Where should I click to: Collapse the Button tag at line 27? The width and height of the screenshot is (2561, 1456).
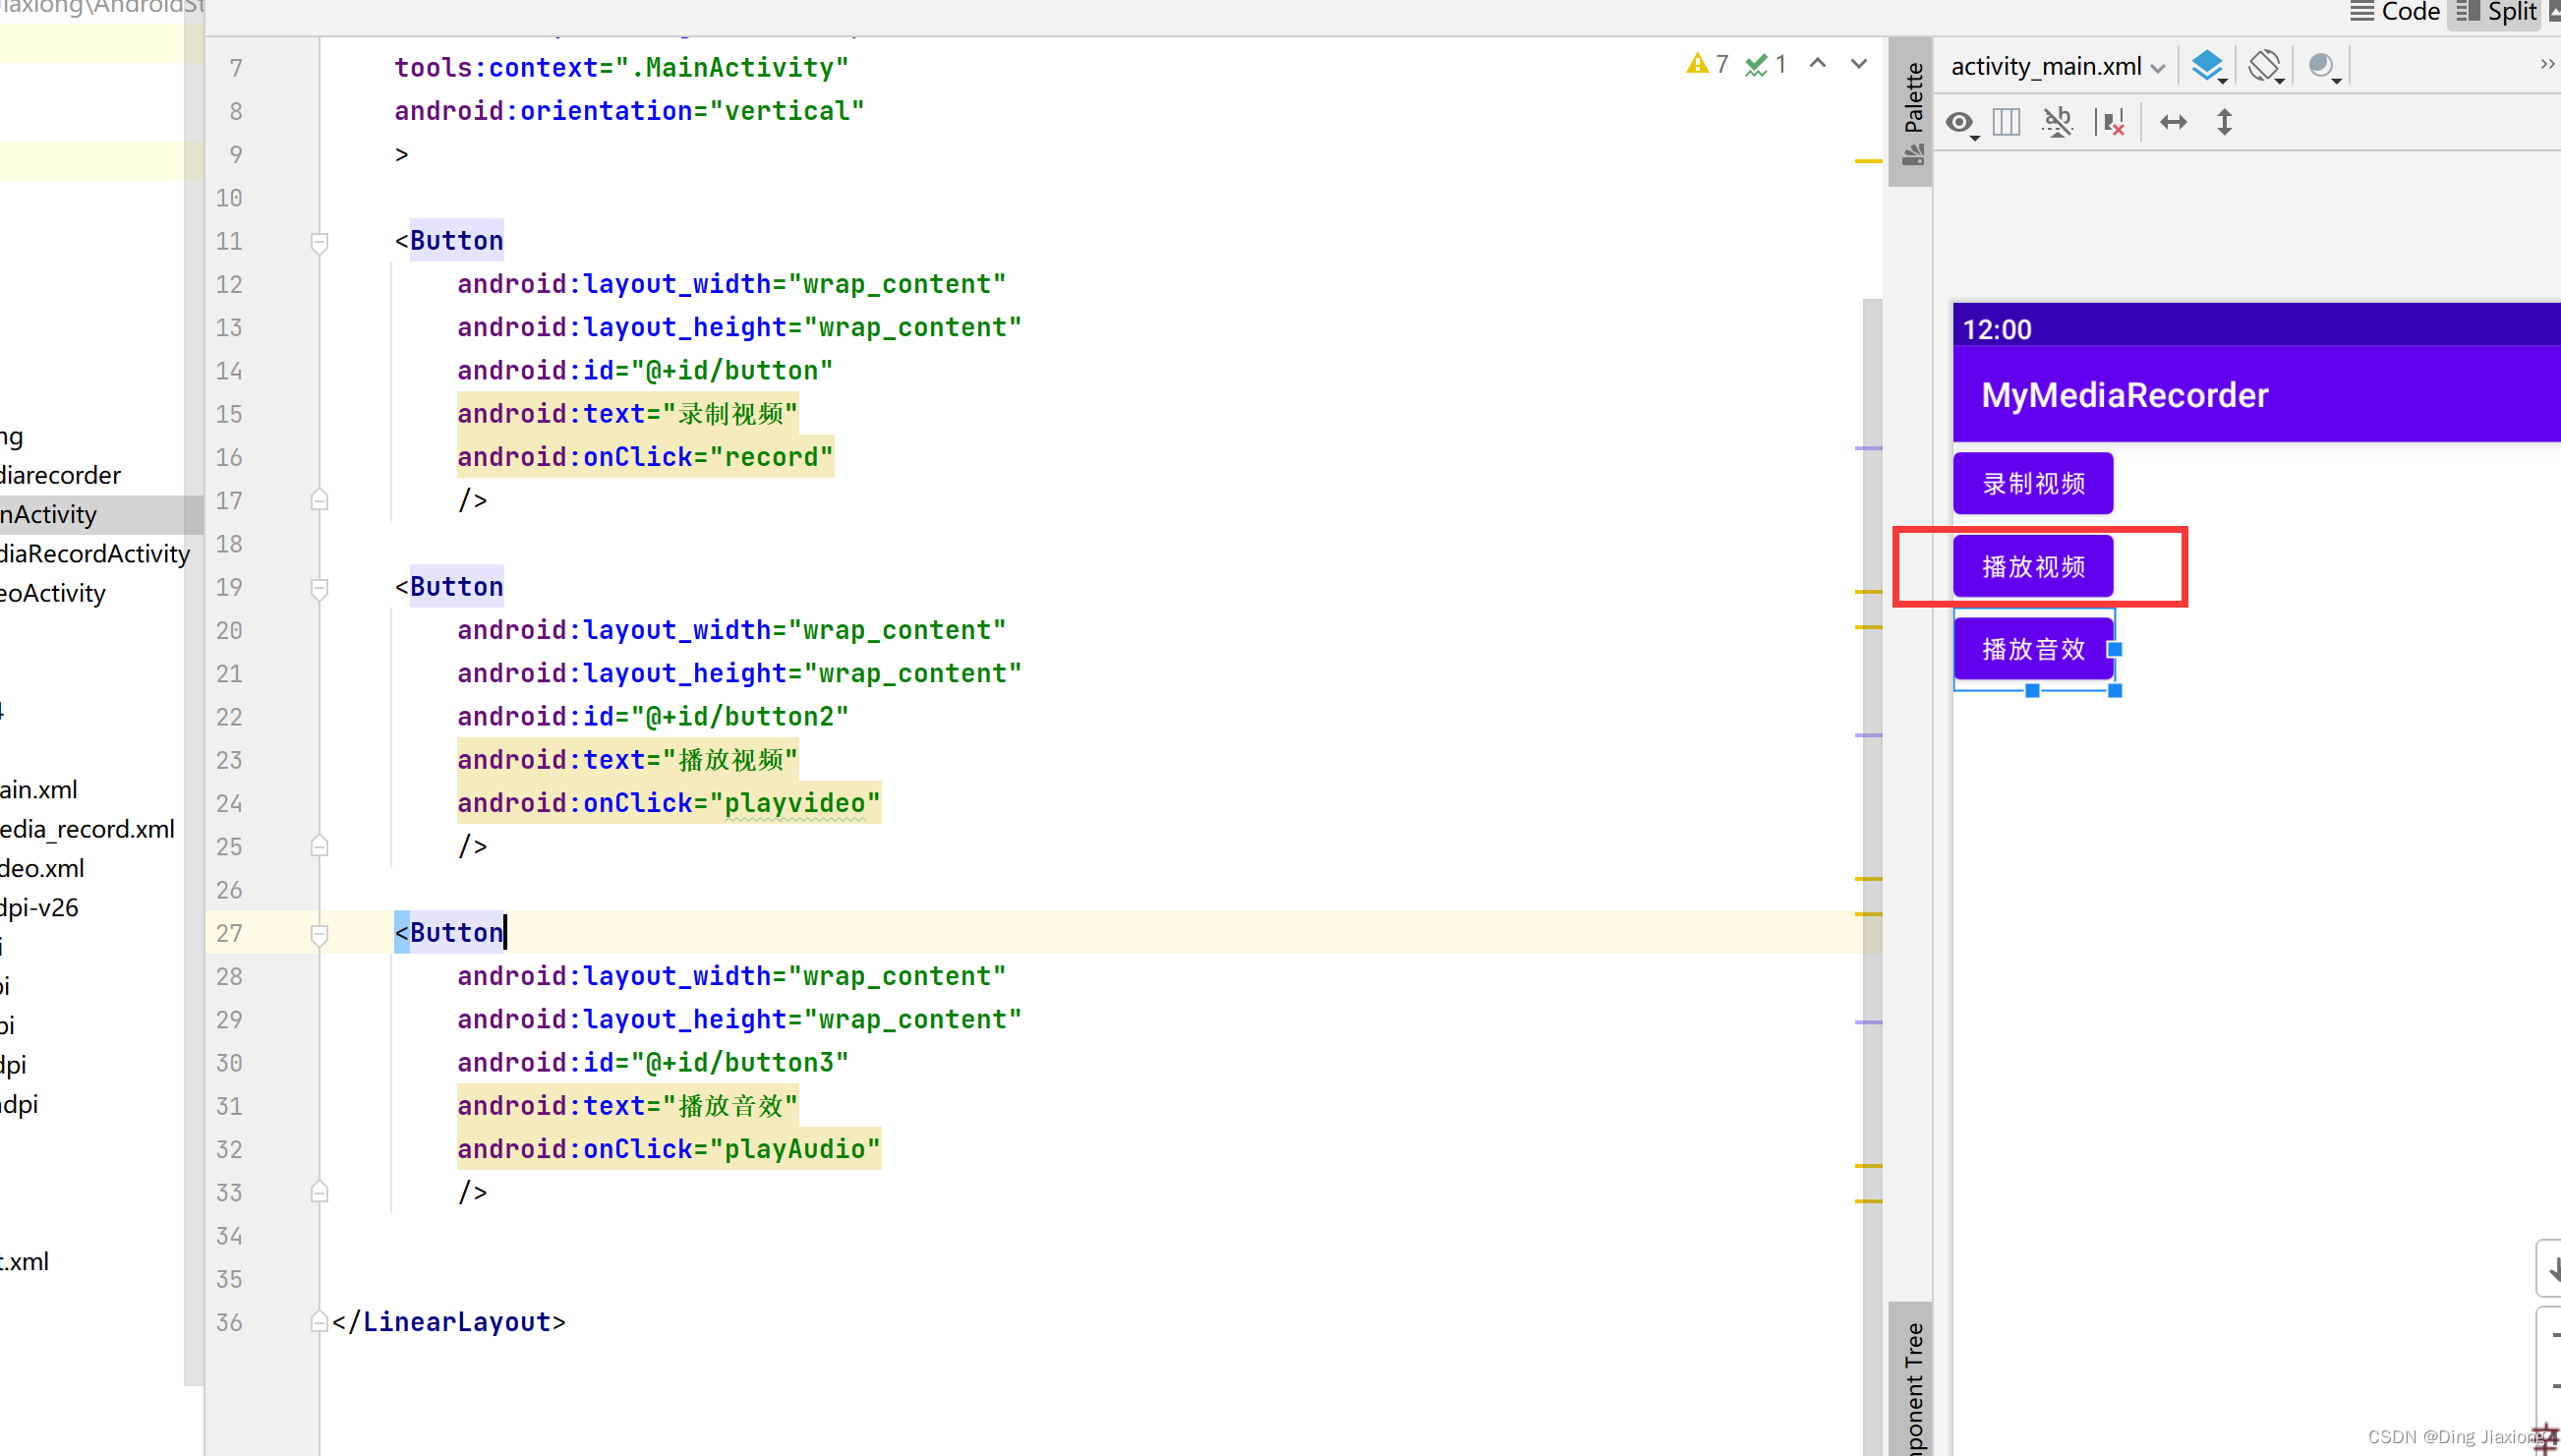[319, 934]
